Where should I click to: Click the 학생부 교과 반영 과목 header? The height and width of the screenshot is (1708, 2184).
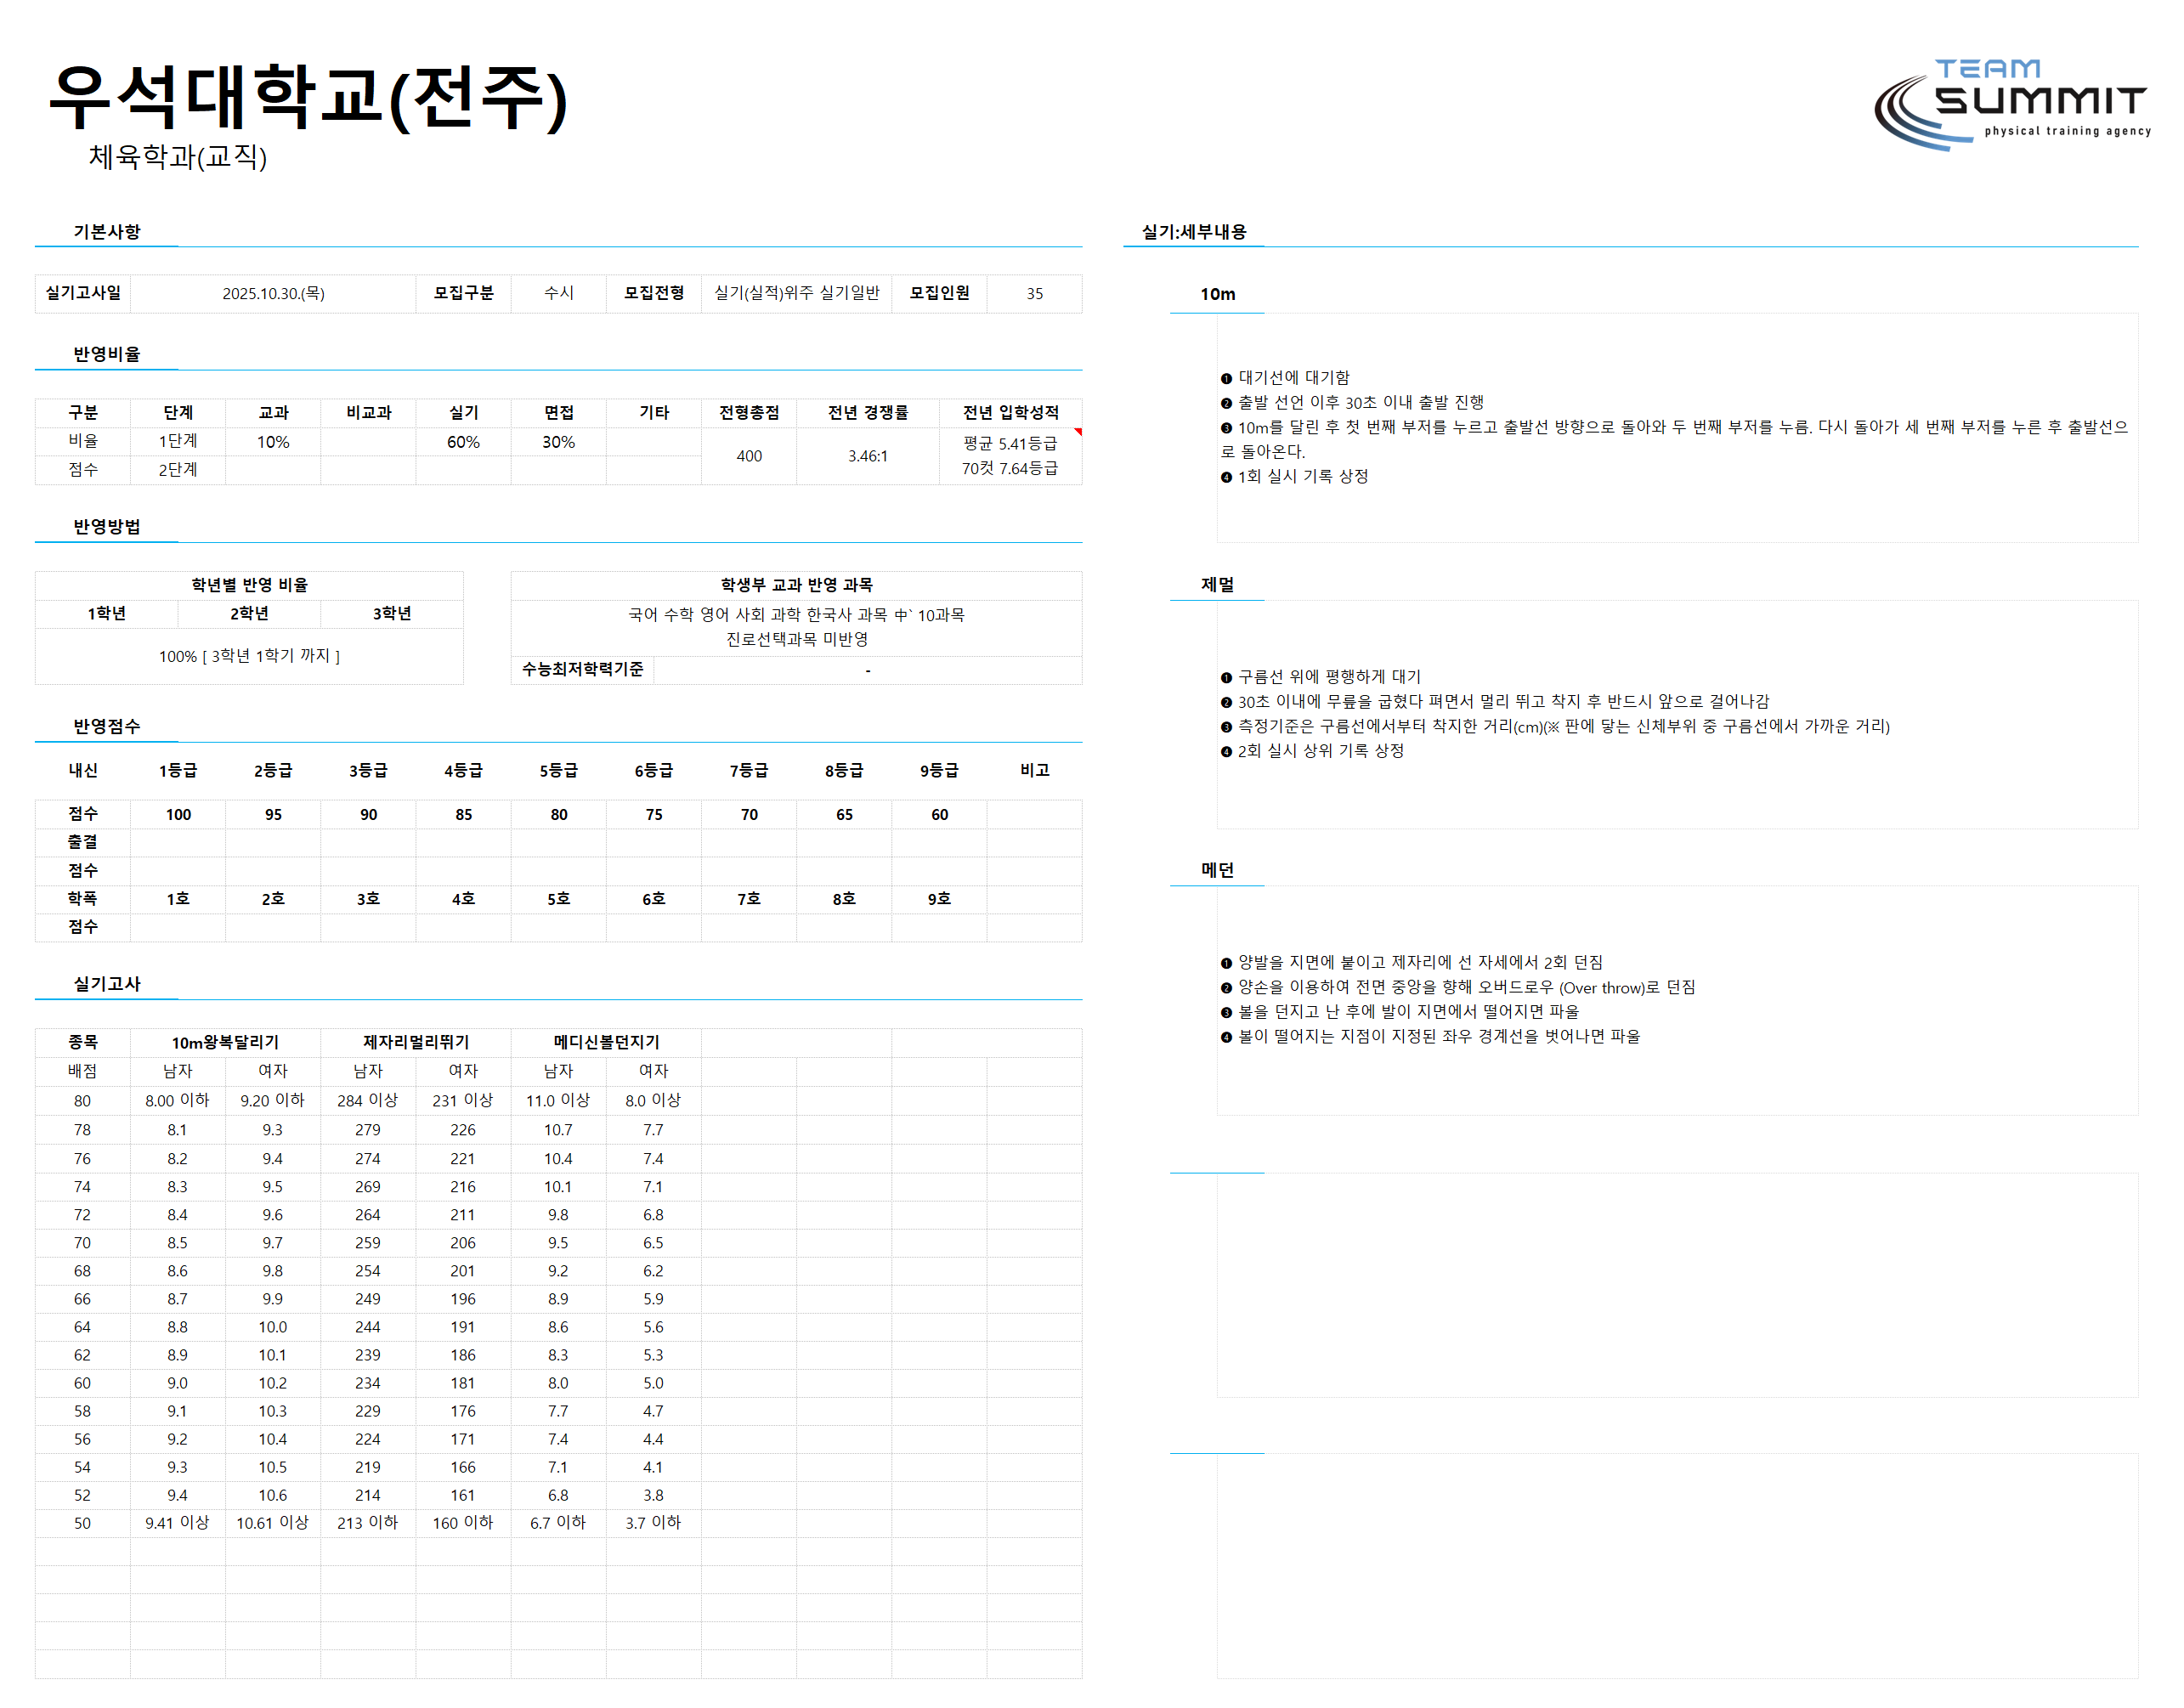point(796,585)
